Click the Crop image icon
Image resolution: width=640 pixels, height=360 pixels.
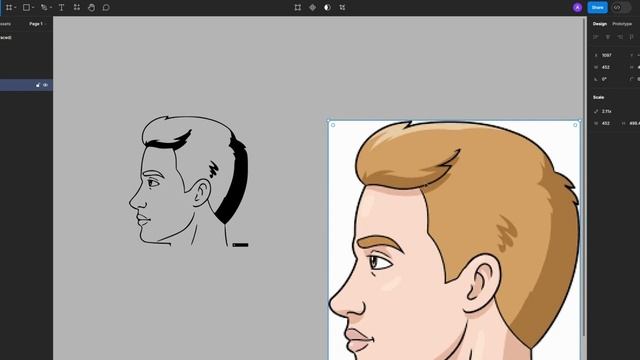tap(342, 7)
